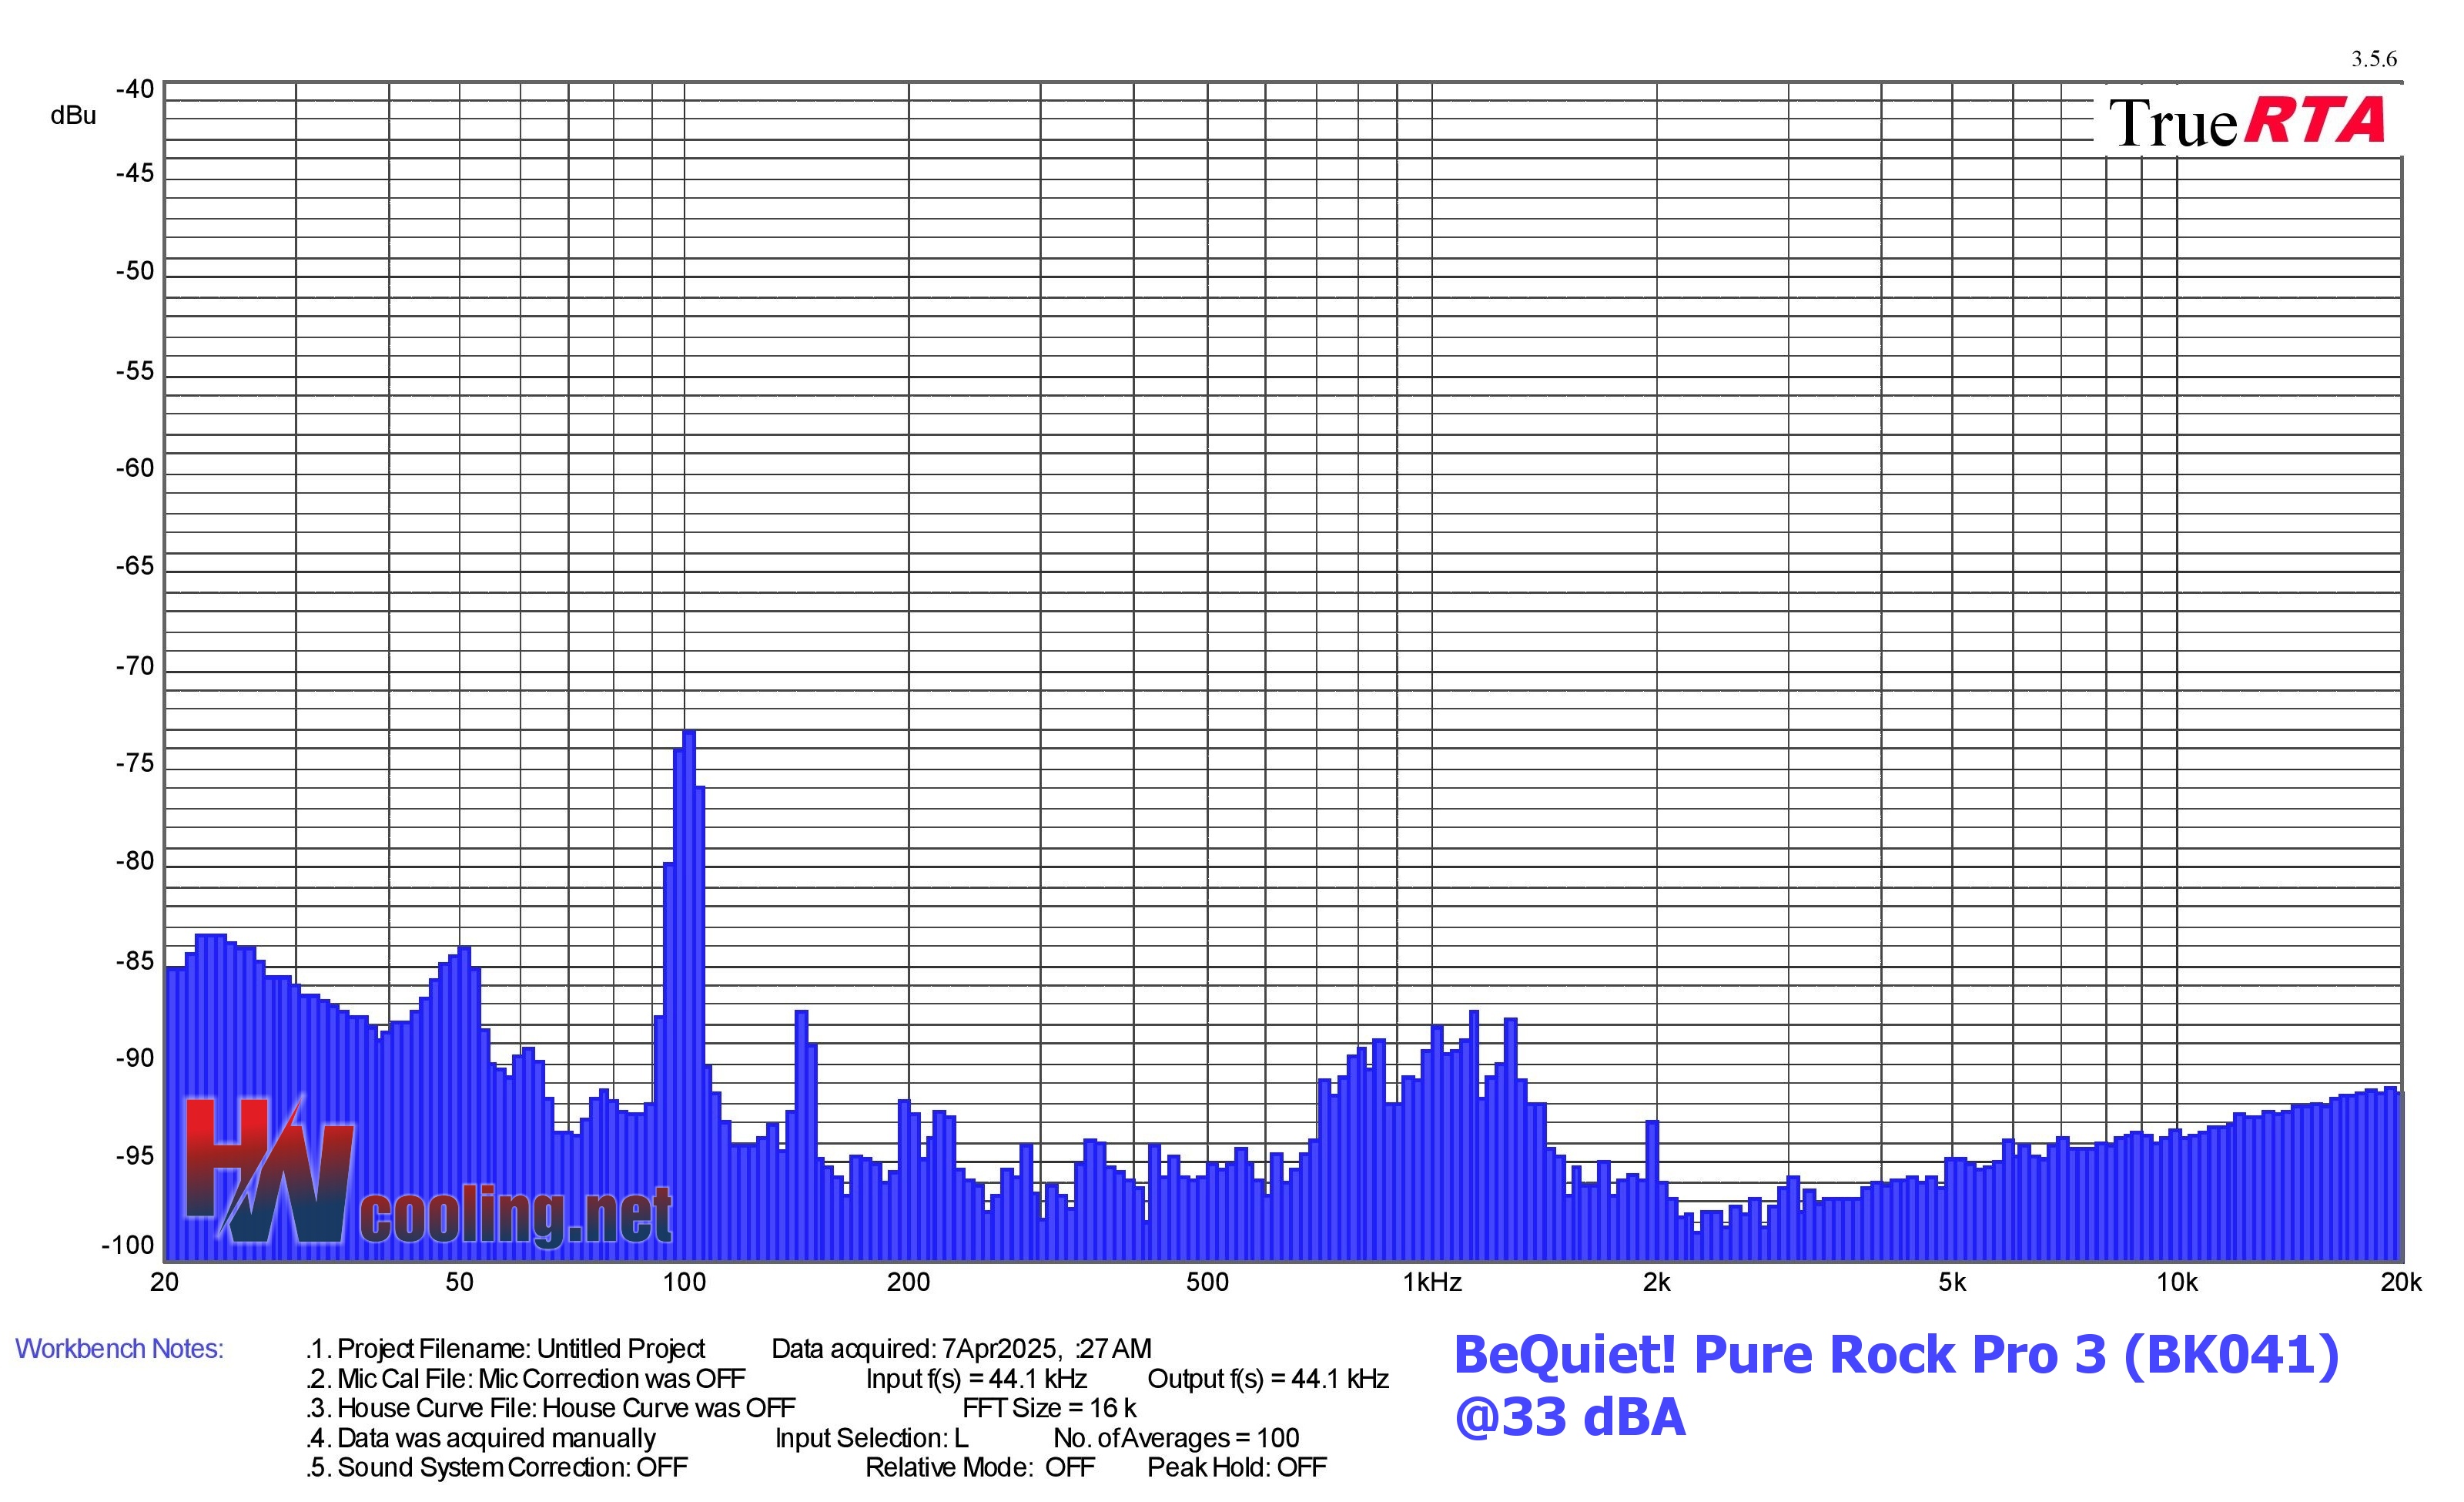Select the -40 level label on the vertical axis
The height and width of the screenshot is (1502, 2464).
point(135,90)
